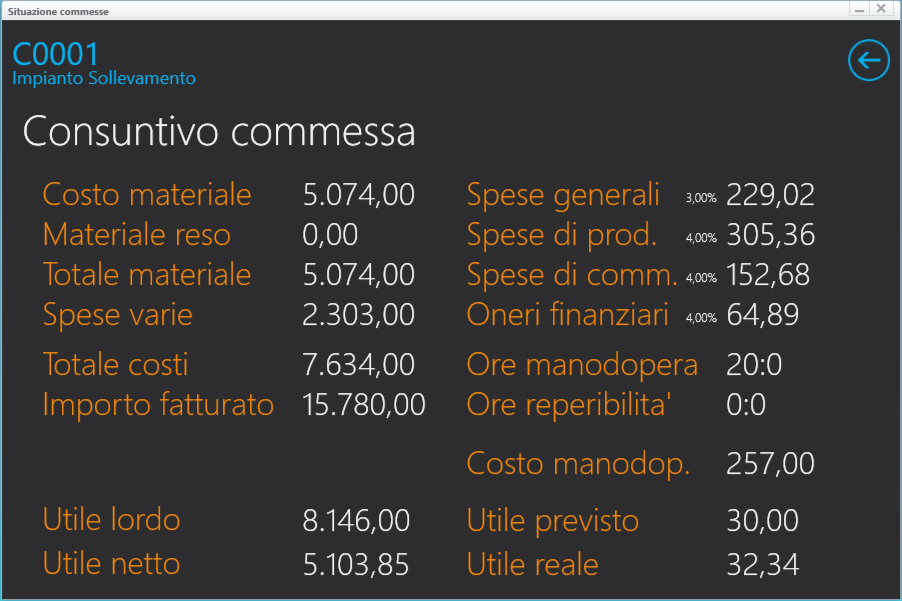Select the Utile netto value 5.103,85
The width and height of the screenshot is (902, 601).
tap(356, 565)
